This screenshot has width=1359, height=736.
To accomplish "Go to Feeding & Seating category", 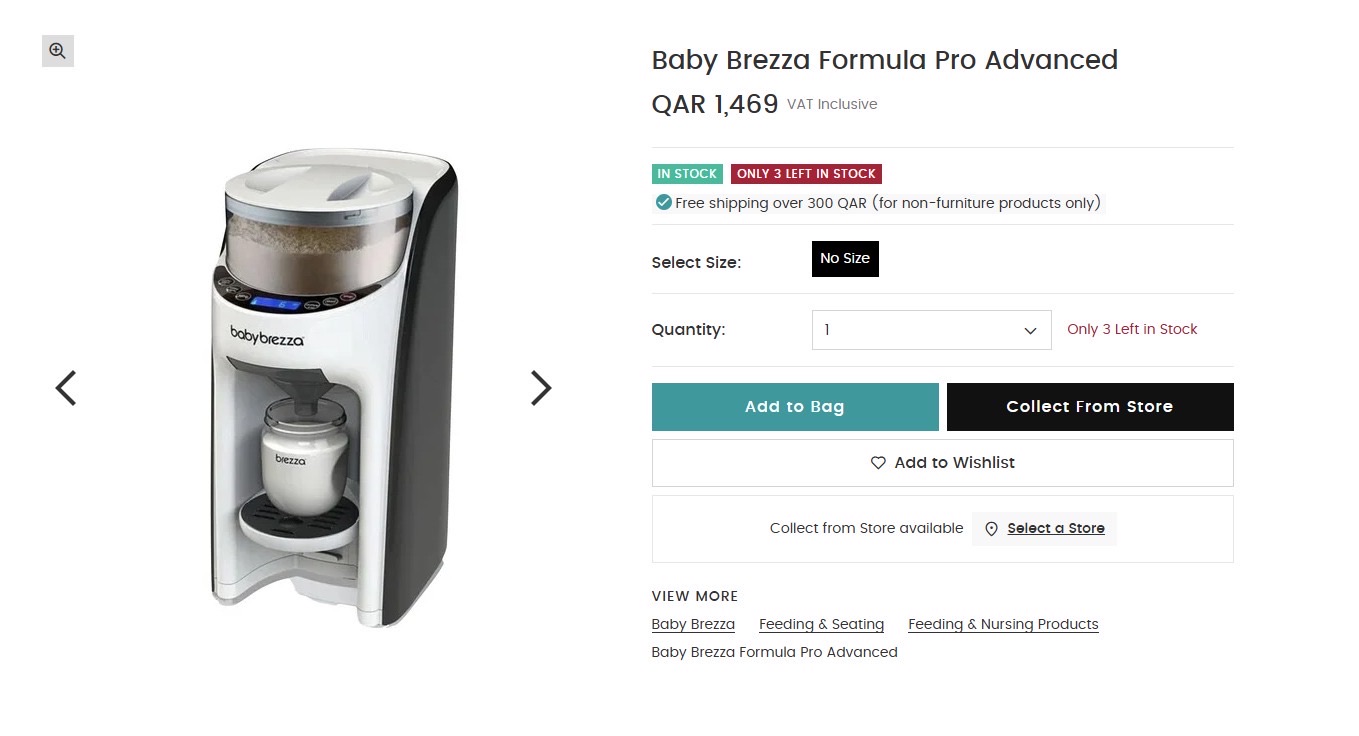I will click(x=822, y=624).
